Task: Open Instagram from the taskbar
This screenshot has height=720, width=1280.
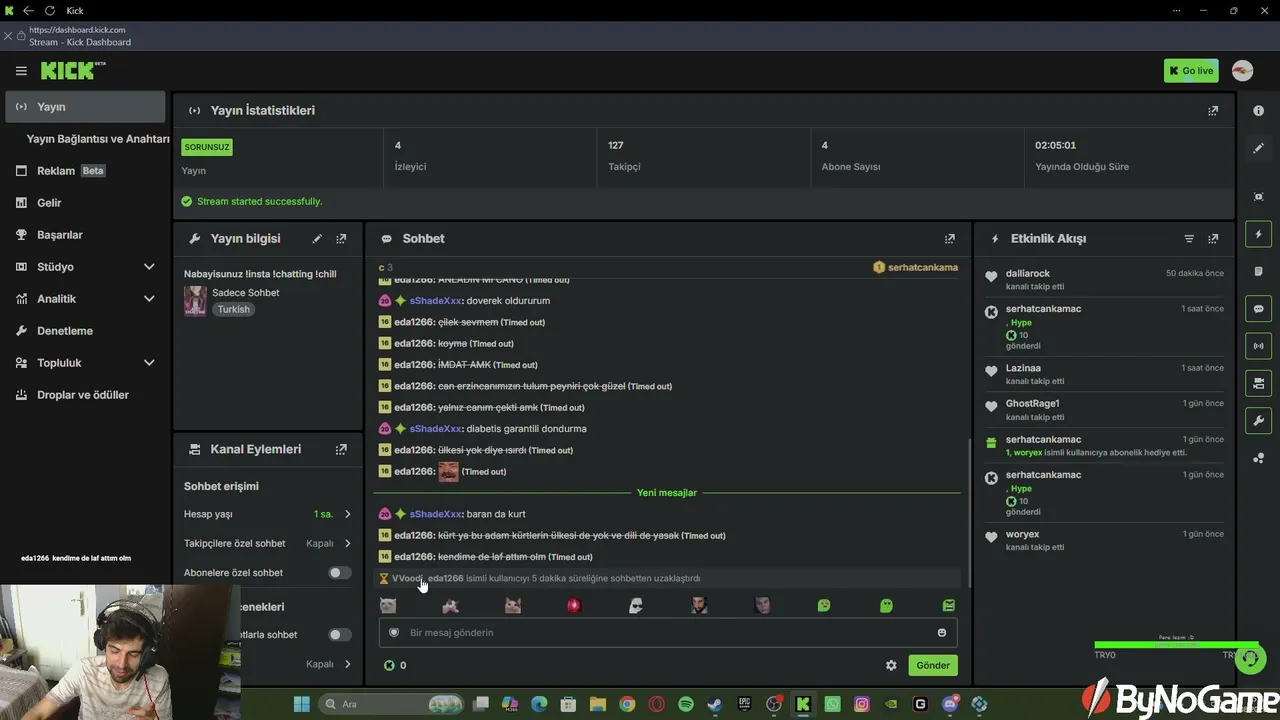Action: click(x=862, y=704)
